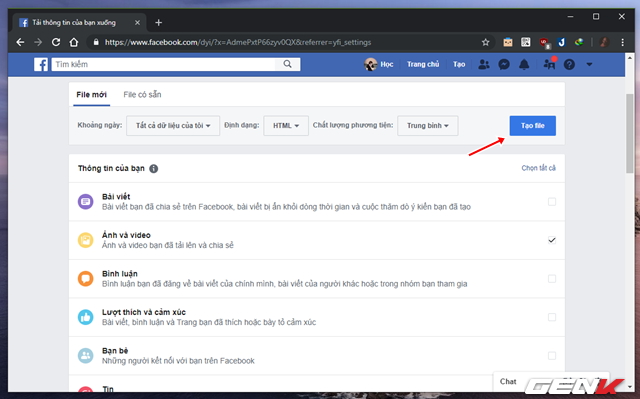The width and height of the screenshot is (640, 399).
Task: Click the Ảnh và video row title
Action: (126, 235)
